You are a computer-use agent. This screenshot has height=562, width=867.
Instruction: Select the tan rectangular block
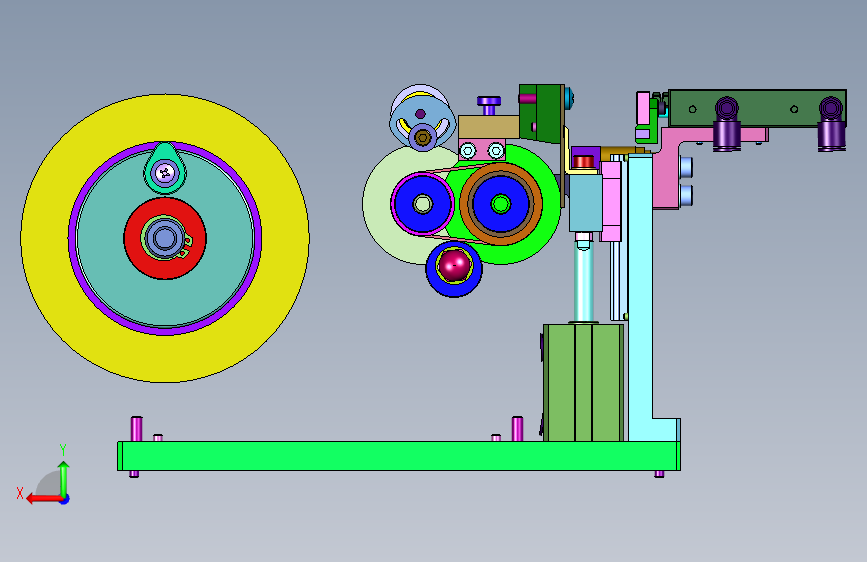[x=488, y=127]
